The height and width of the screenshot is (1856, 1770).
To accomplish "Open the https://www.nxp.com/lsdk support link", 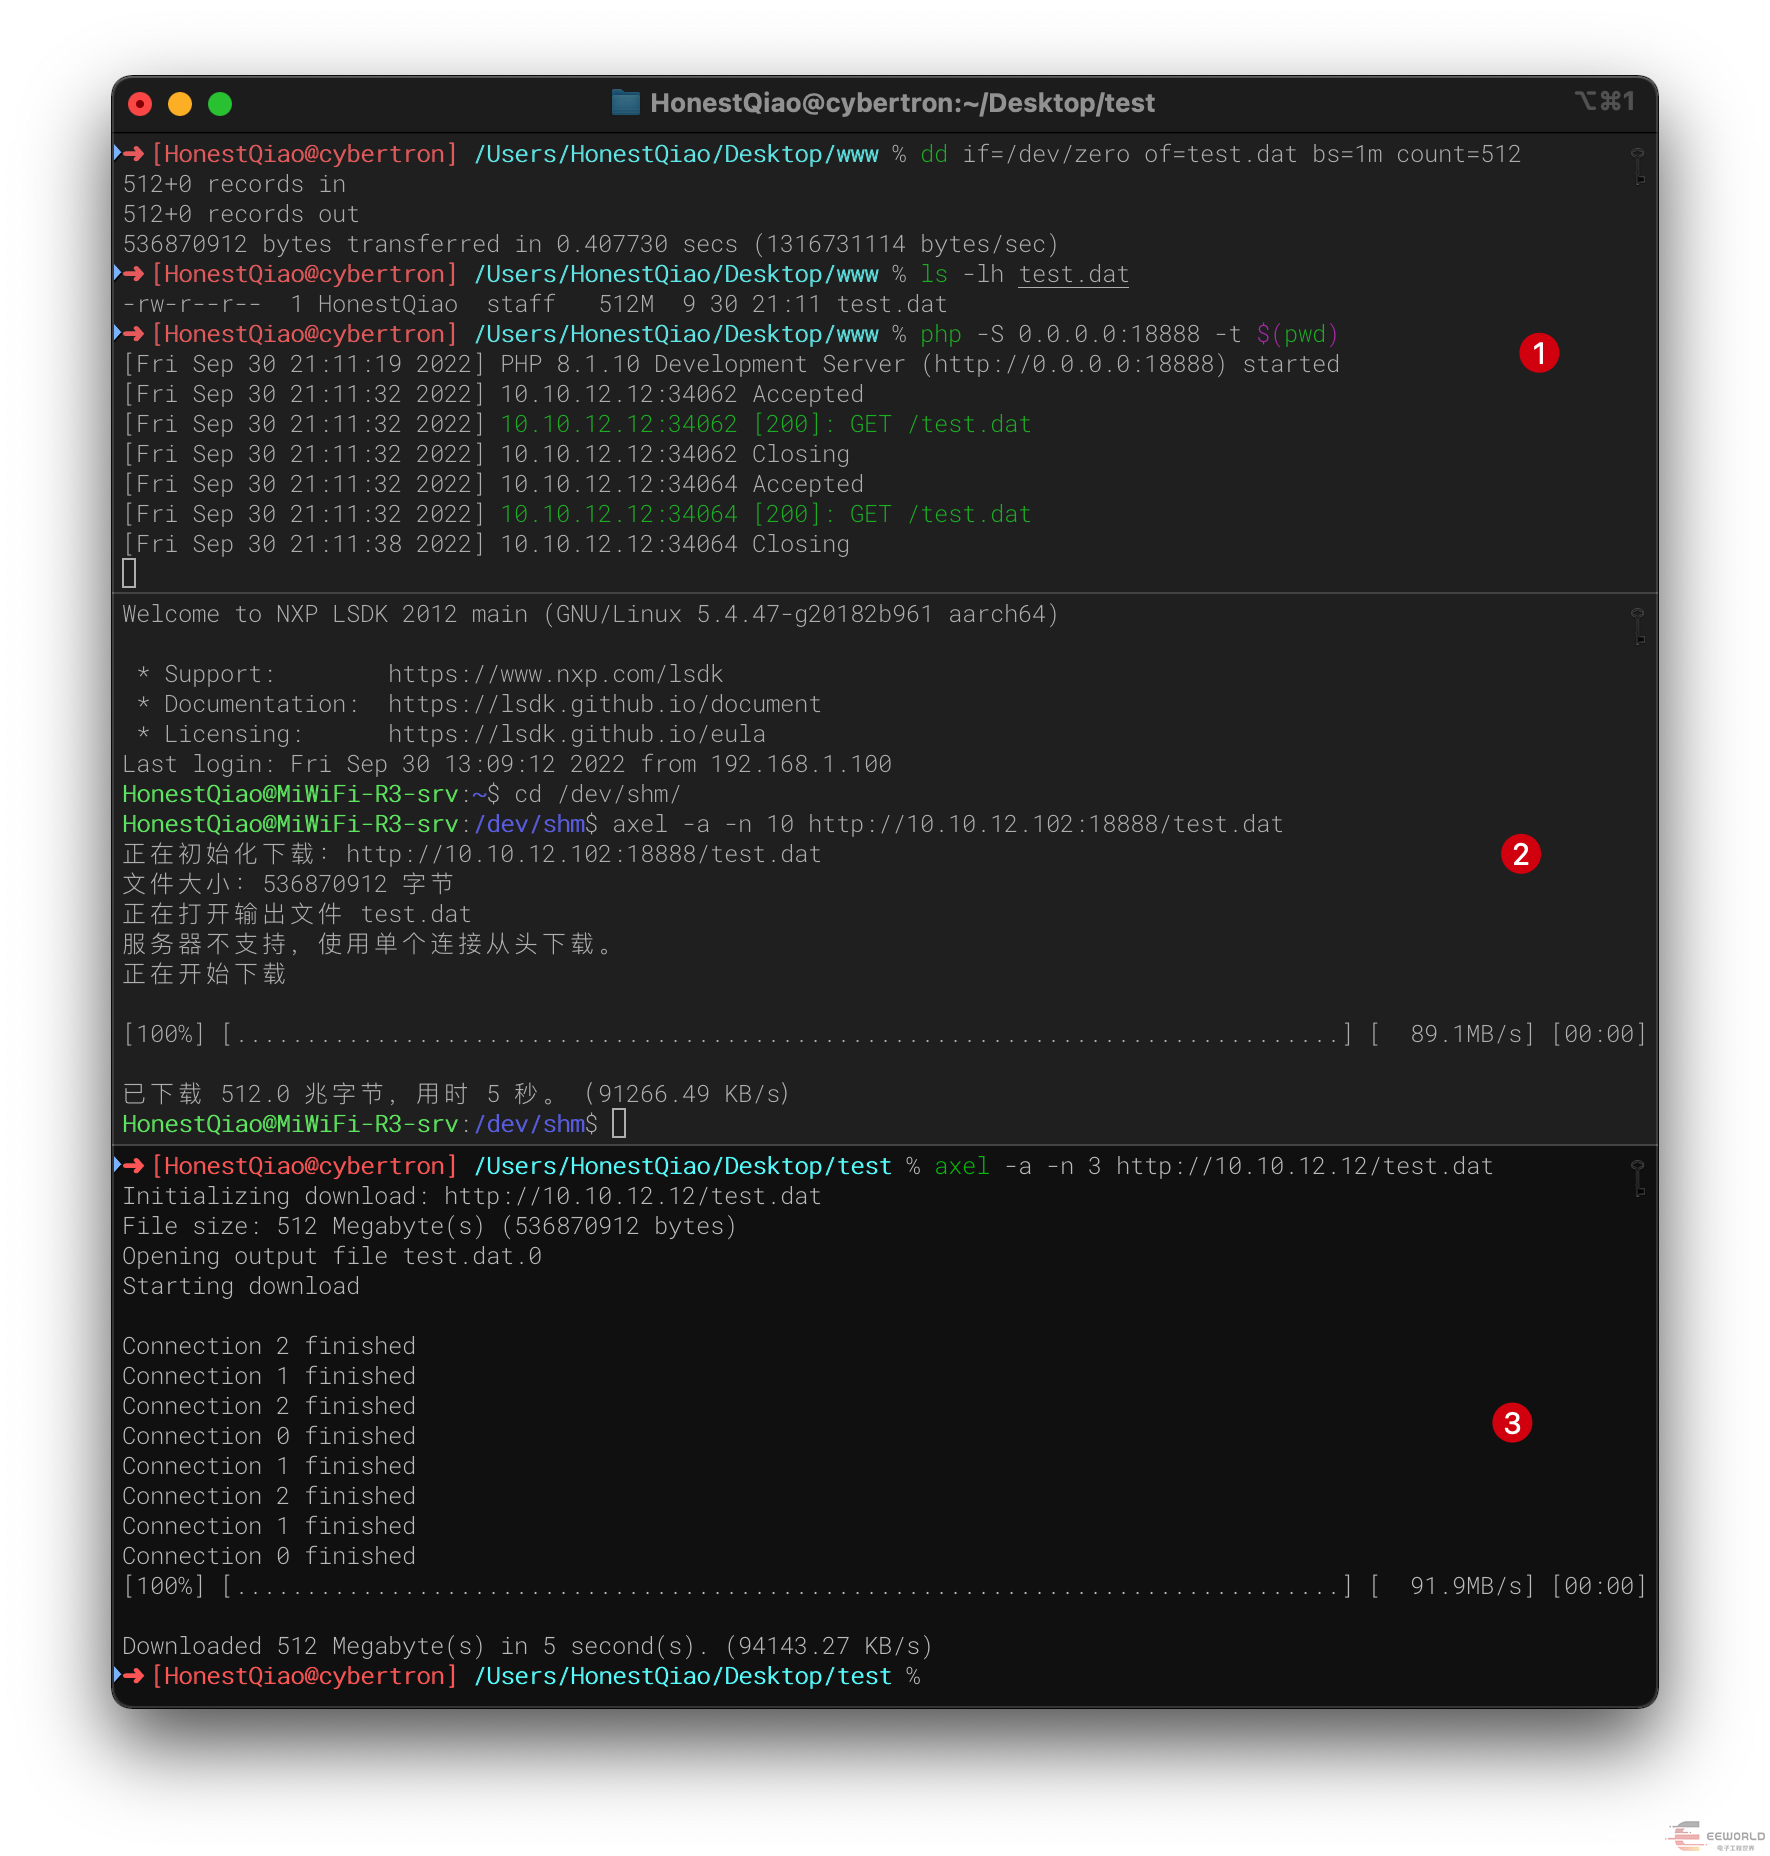I will [555, 674].
